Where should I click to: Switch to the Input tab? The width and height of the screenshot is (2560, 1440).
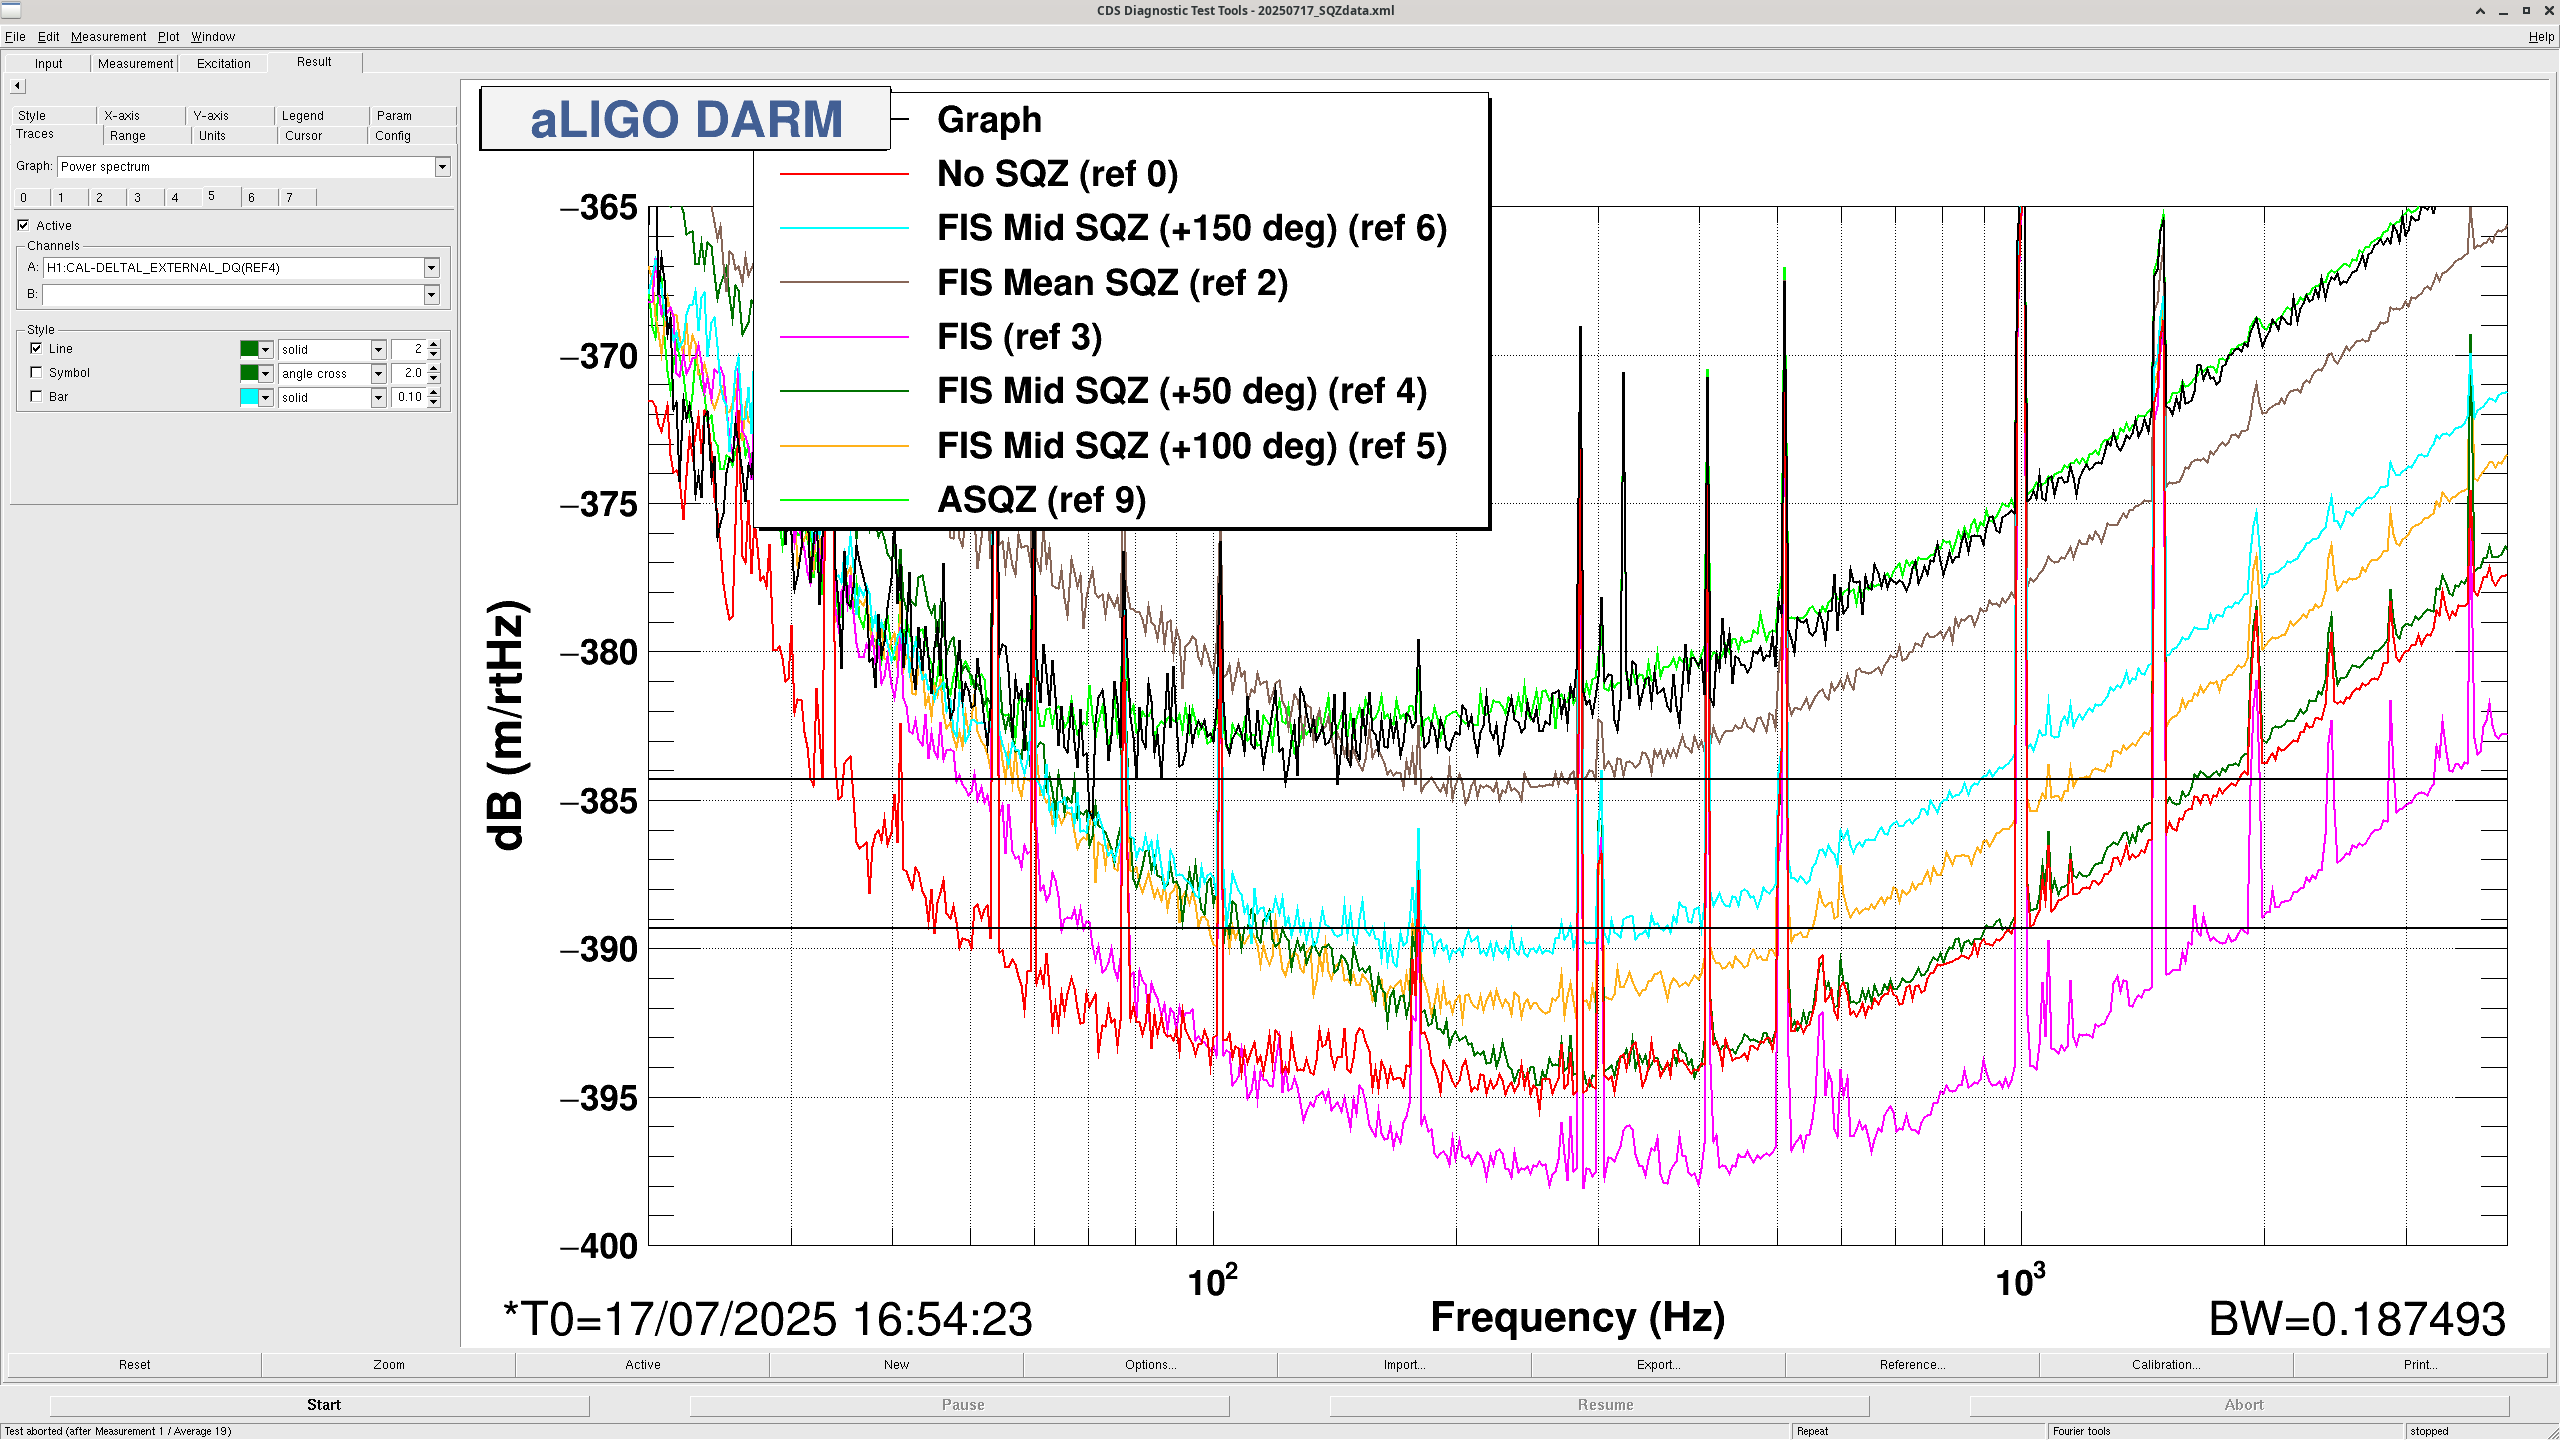tap(48, 64)
